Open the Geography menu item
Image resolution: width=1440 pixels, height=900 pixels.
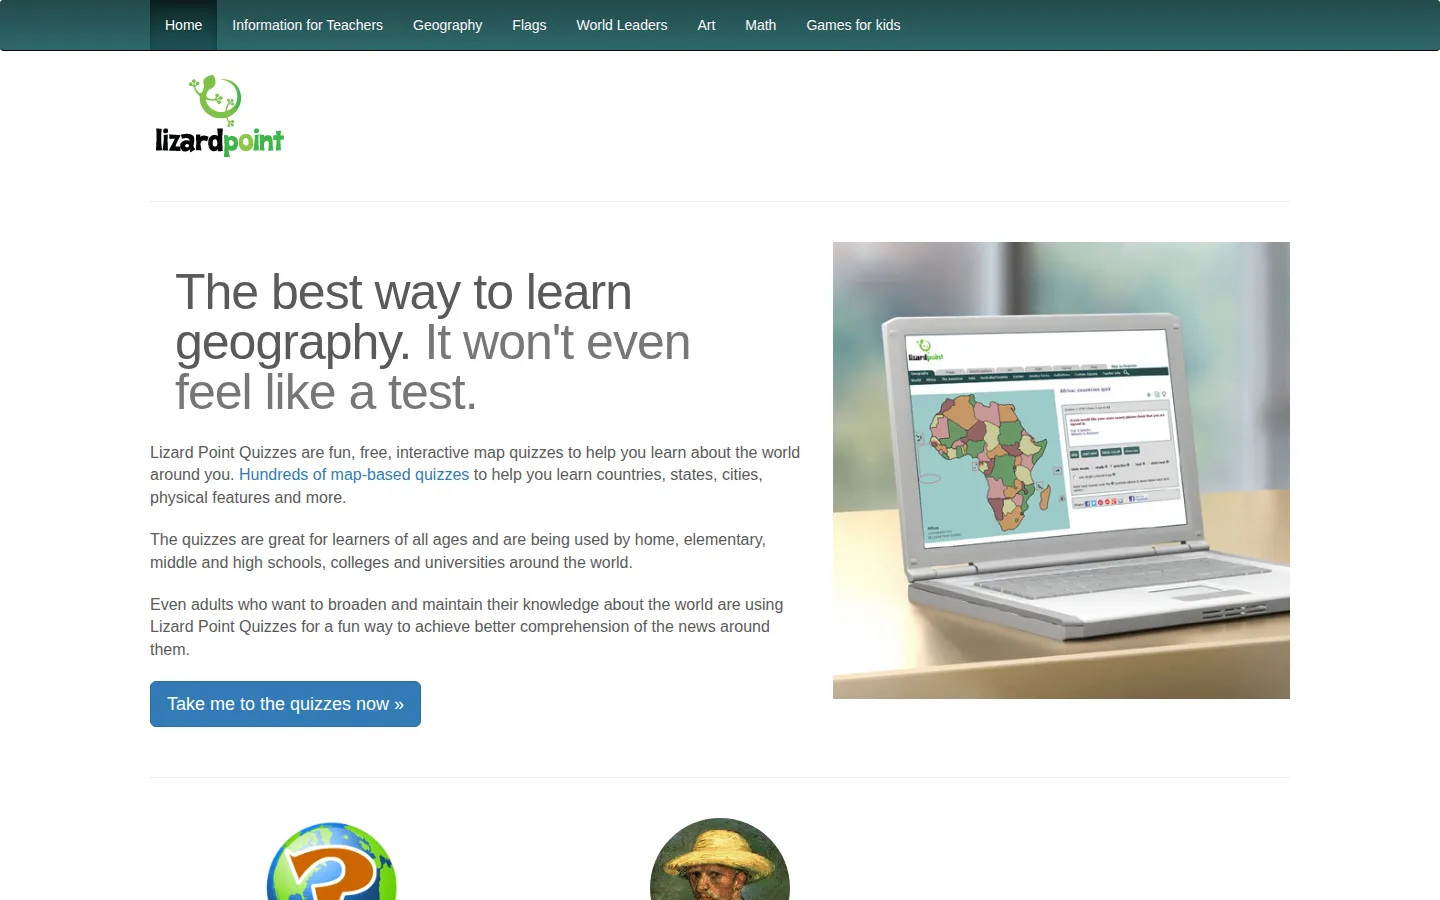(x=447, y=25)
